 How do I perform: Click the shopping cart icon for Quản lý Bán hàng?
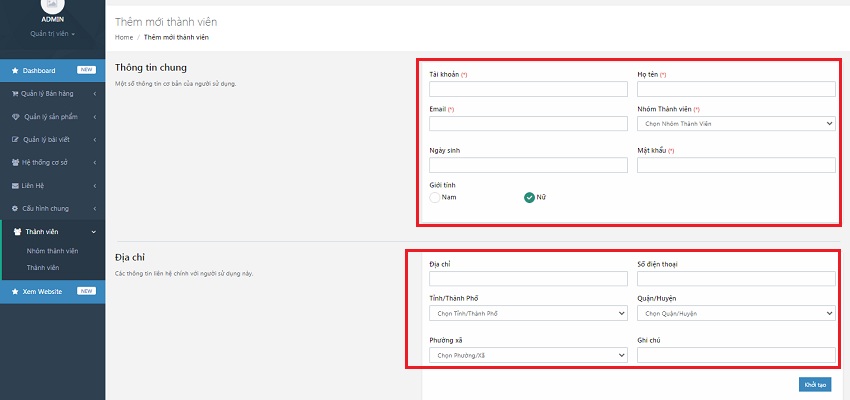click(x=15, y=94)
